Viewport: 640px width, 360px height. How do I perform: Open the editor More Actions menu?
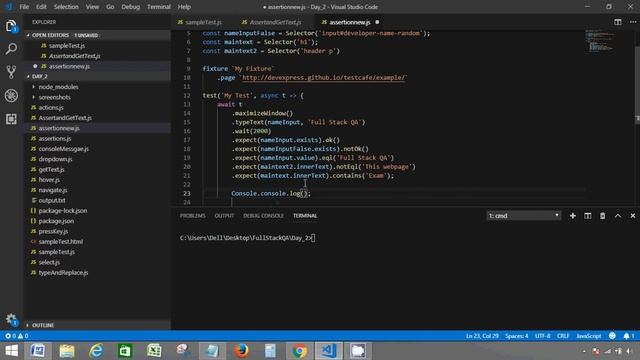tap(633, 22)
